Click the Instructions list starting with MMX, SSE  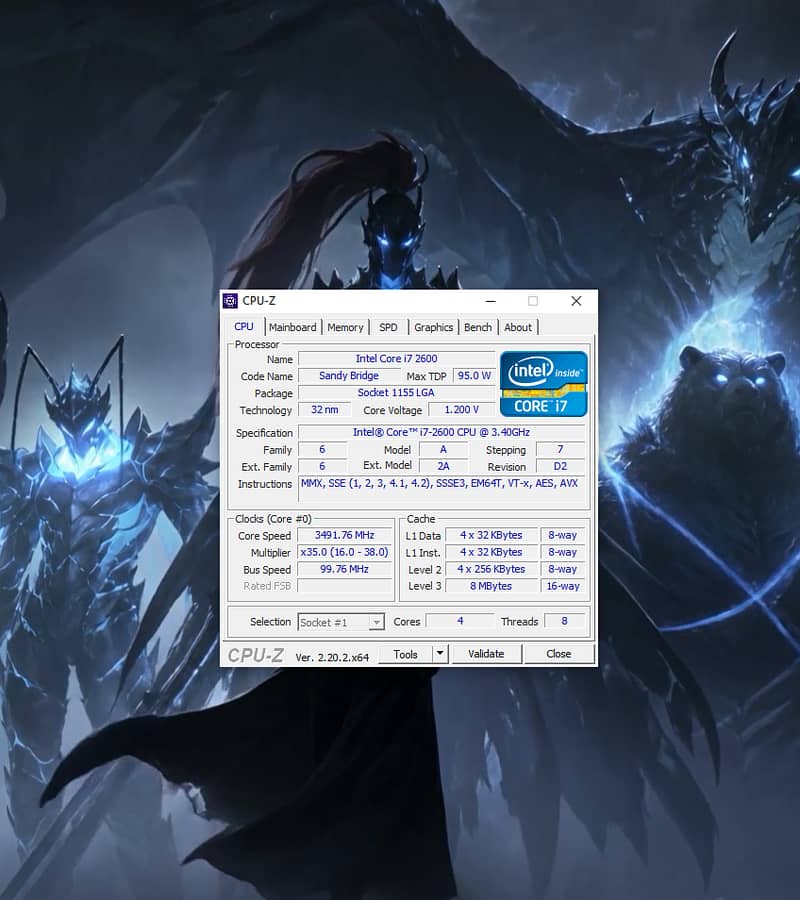pyautogui.click(x=441, y=490)
